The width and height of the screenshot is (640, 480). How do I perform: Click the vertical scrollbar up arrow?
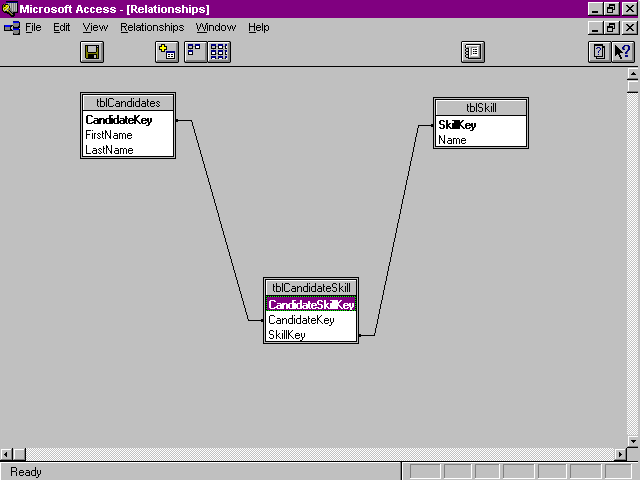[x=633, y=73]
